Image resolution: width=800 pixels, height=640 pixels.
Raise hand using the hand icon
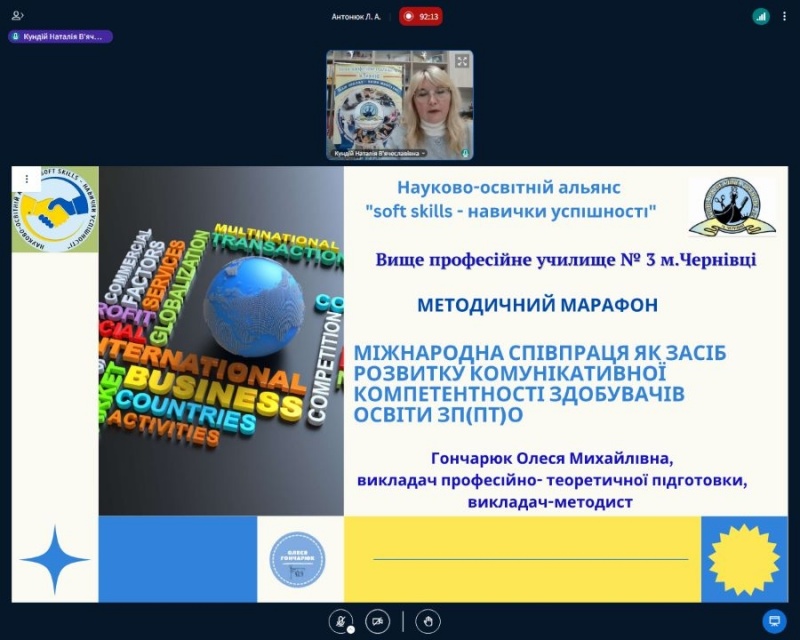428,621
